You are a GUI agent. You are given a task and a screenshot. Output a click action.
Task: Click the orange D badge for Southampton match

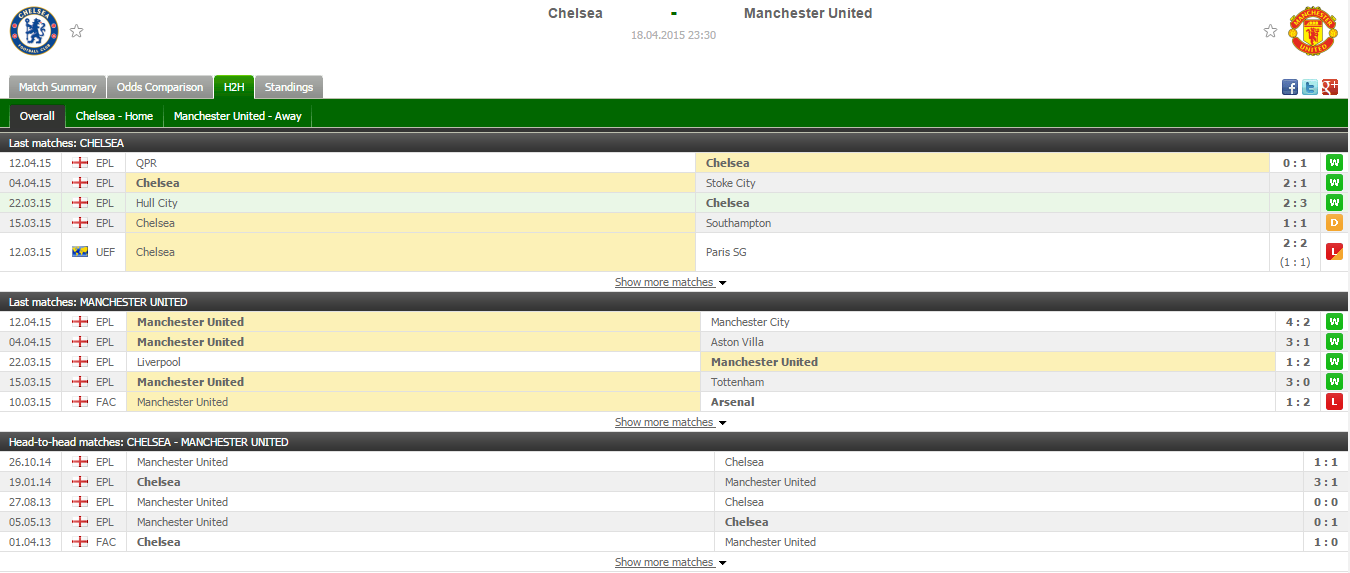point(1334,223)
